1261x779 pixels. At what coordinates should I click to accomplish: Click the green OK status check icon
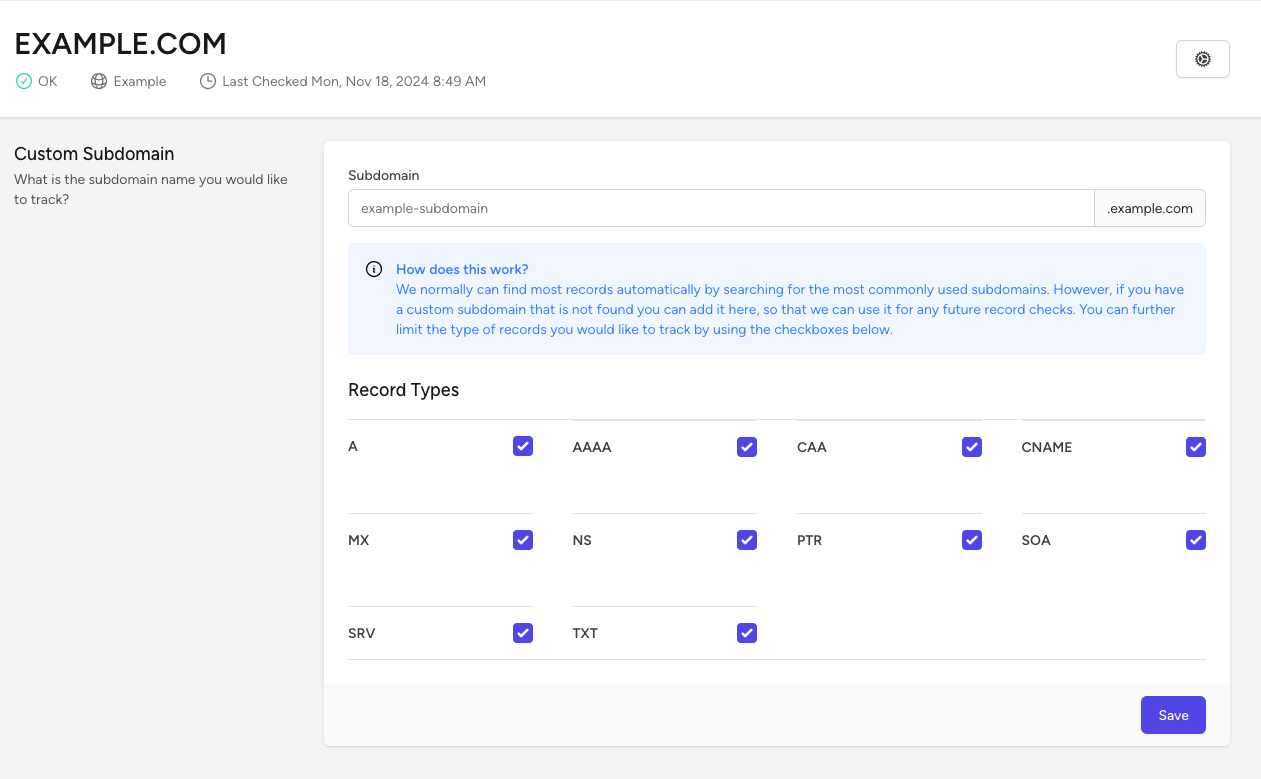(x=24, y=81)
